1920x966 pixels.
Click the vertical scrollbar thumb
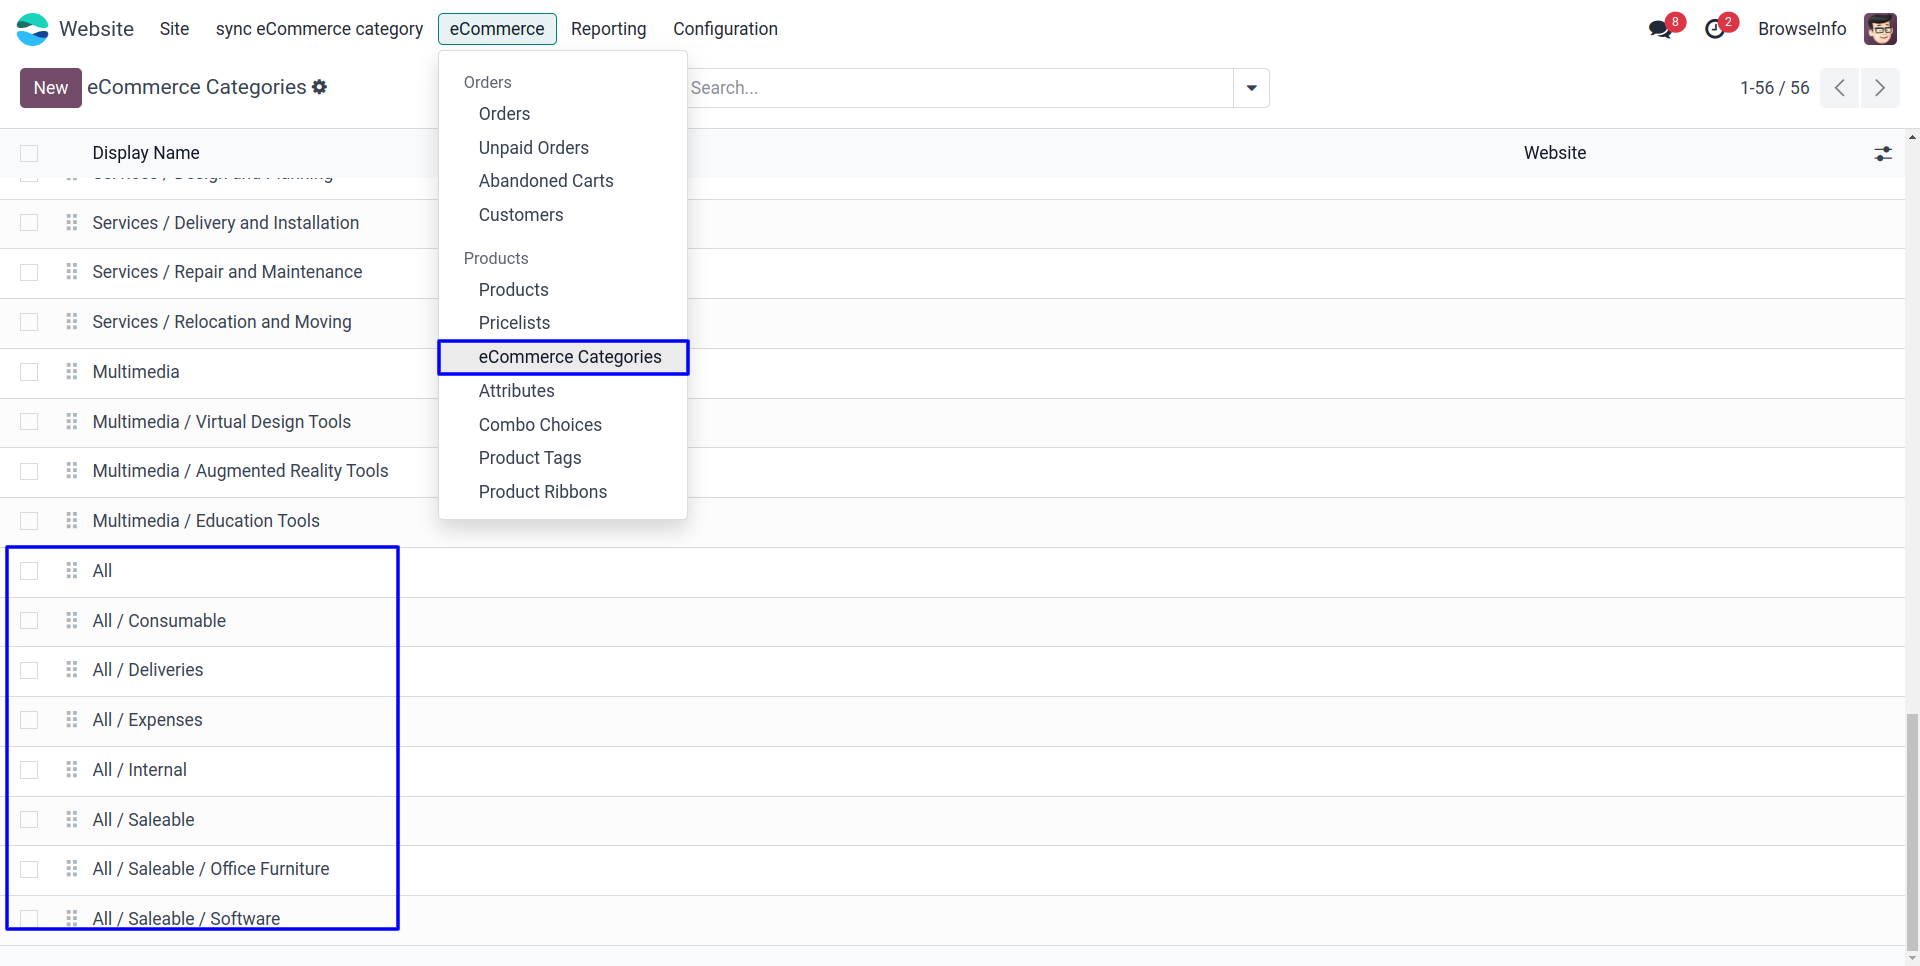1912,830
